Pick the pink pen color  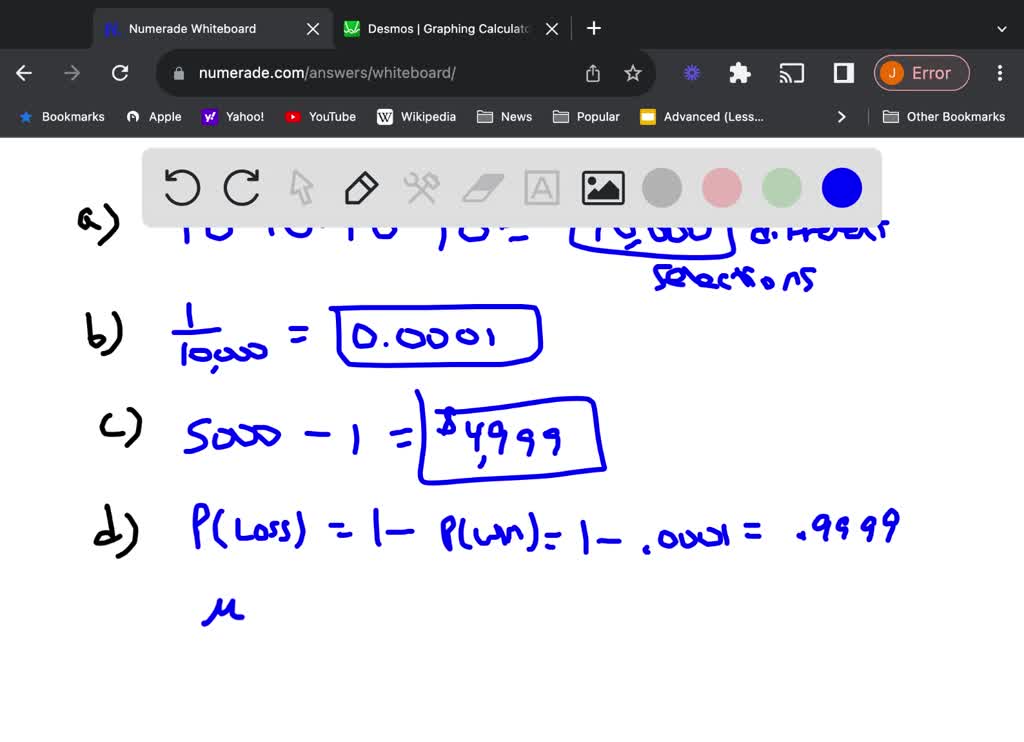tap(722, 187)
